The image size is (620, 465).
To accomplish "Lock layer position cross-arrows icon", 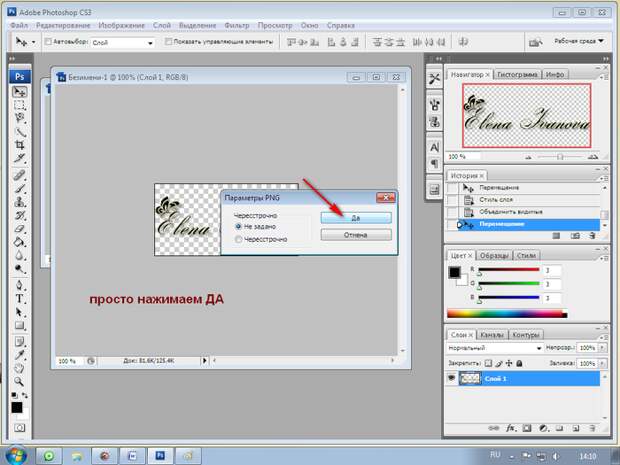I will [509, 363].
